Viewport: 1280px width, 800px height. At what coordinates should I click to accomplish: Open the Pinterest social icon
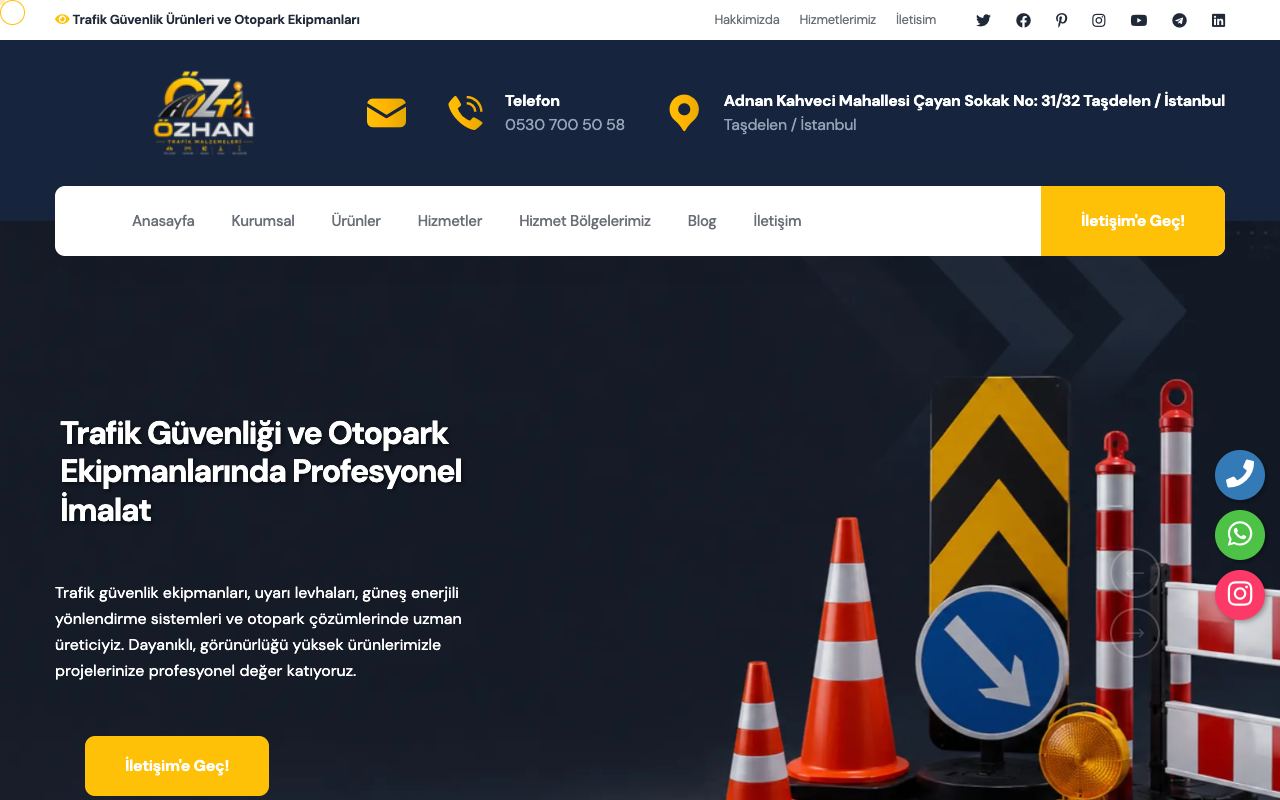(1061, 20)
